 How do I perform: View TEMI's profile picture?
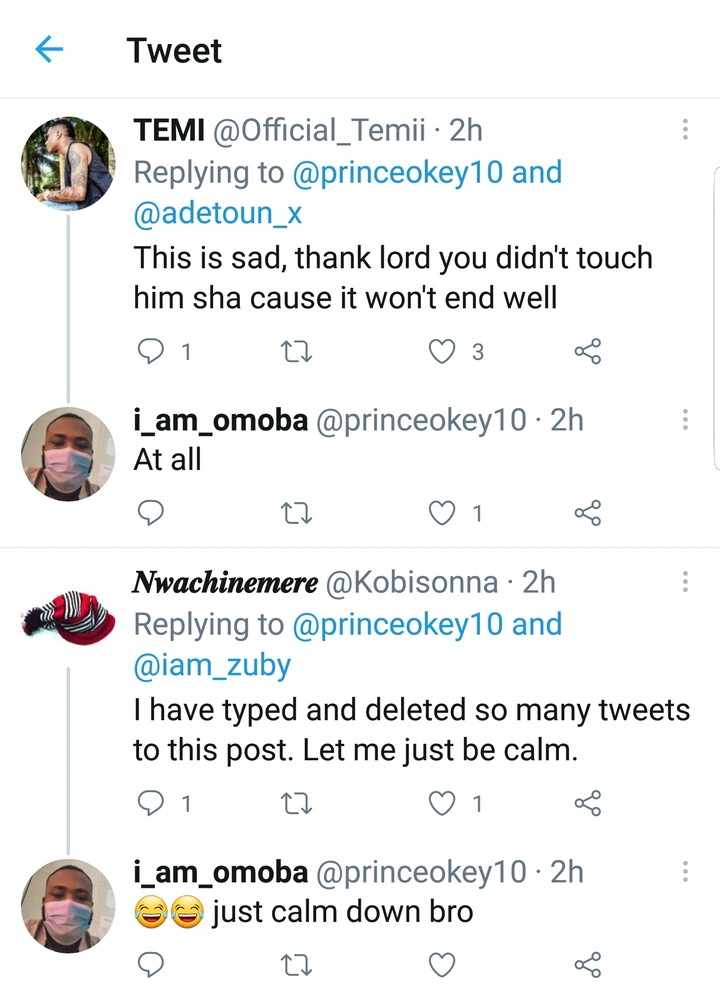click(68, 163)
